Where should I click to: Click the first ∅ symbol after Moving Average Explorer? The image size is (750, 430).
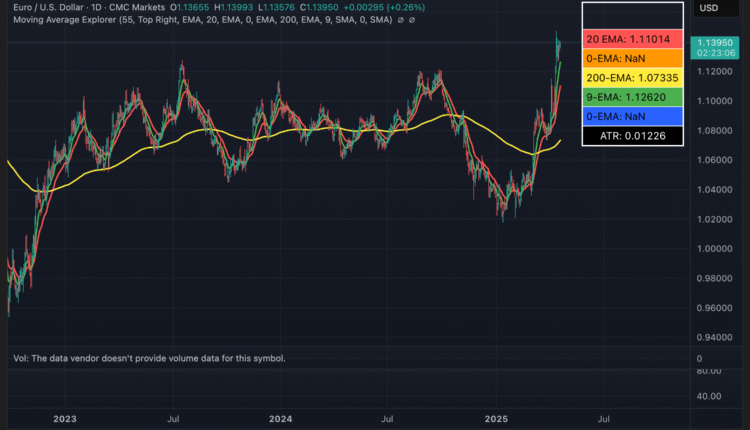[x=398, y=20]
